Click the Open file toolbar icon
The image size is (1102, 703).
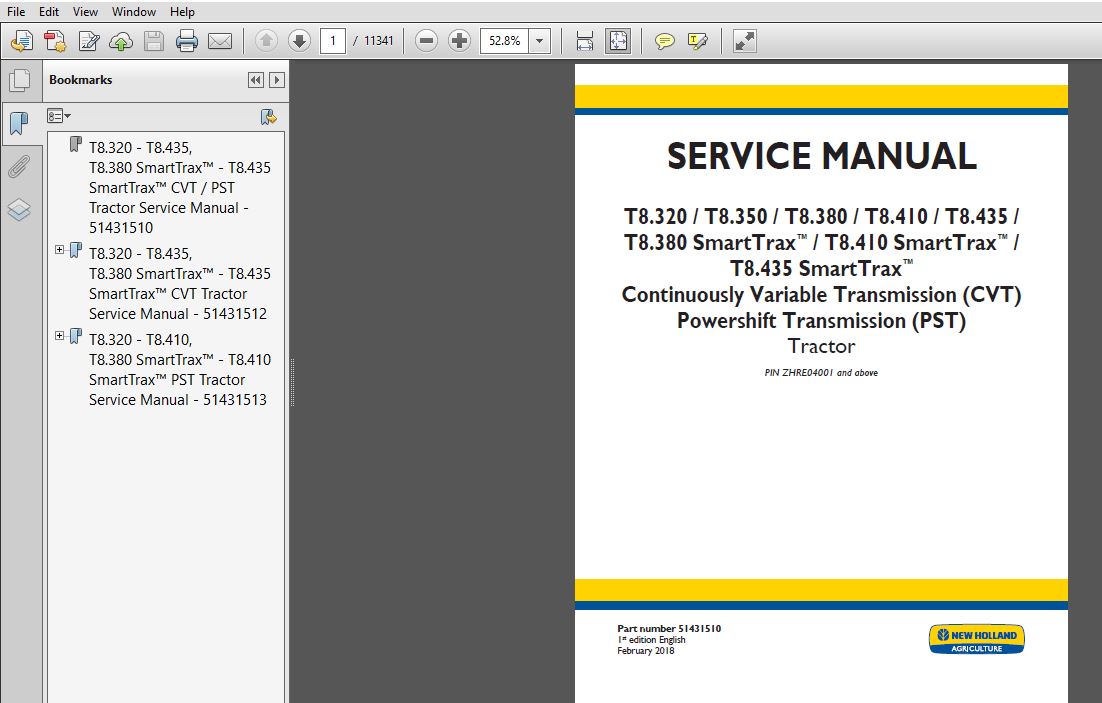pos(22,41)
